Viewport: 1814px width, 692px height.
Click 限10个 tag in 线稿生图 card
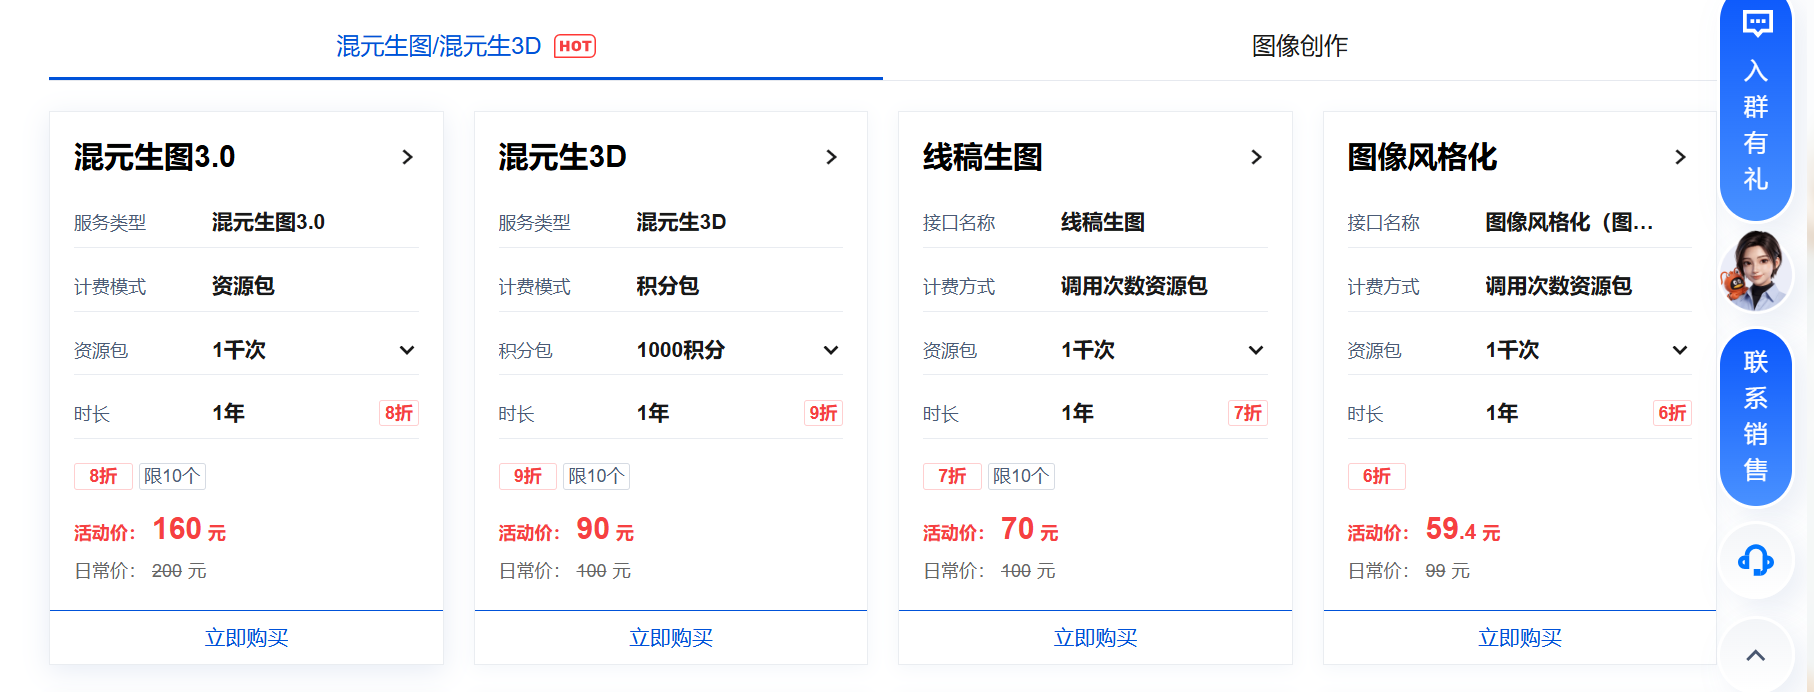click(x=1021, y=476)
